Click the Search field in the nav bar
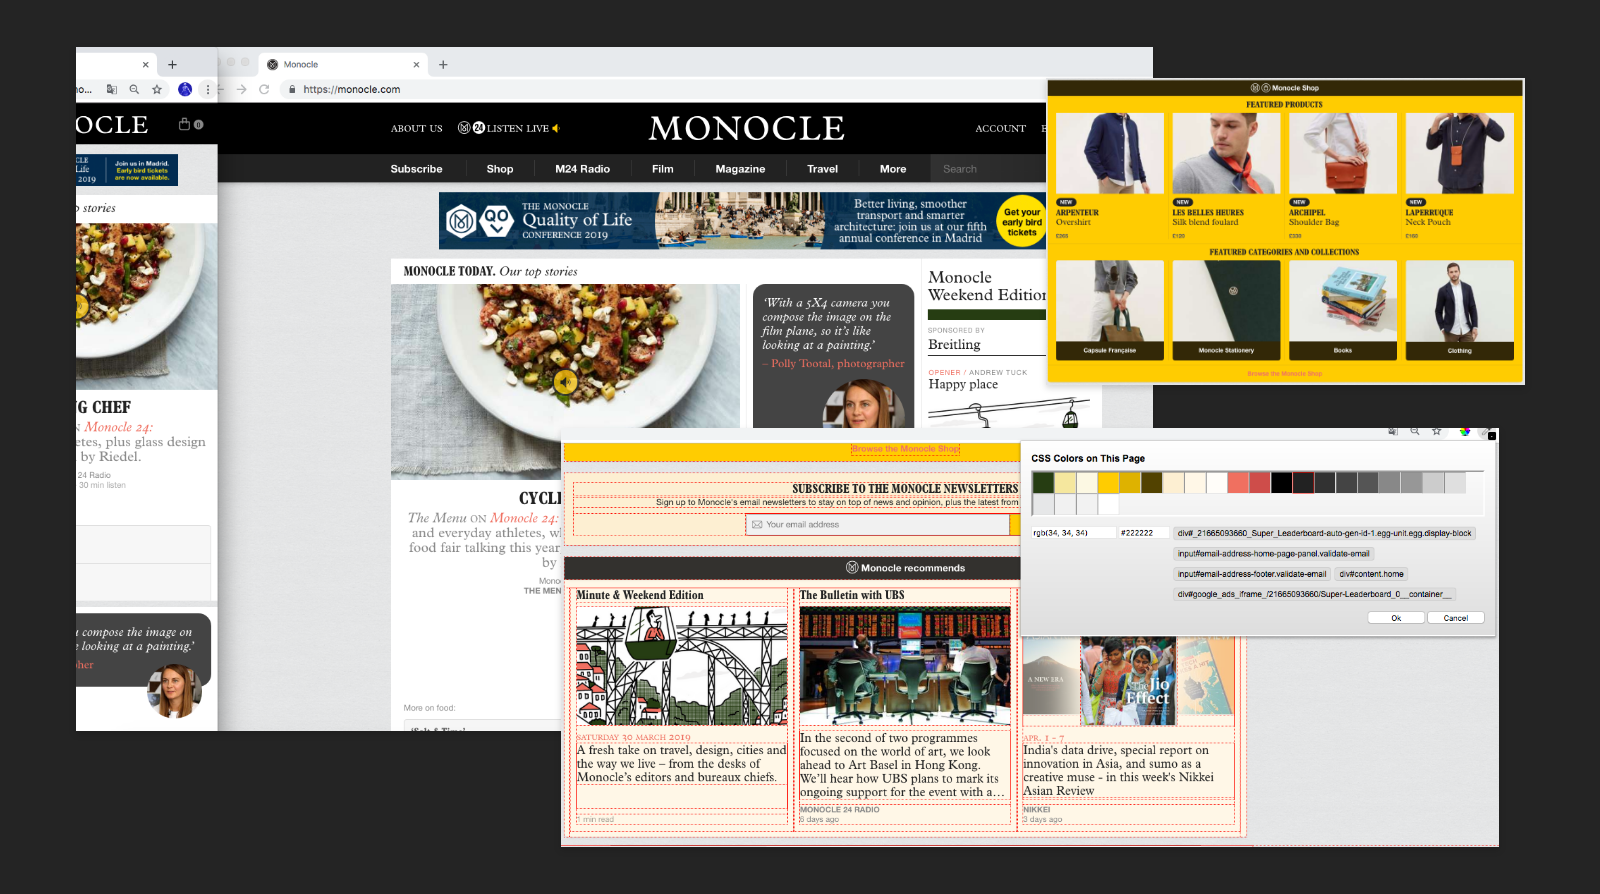 coord(988,169)
